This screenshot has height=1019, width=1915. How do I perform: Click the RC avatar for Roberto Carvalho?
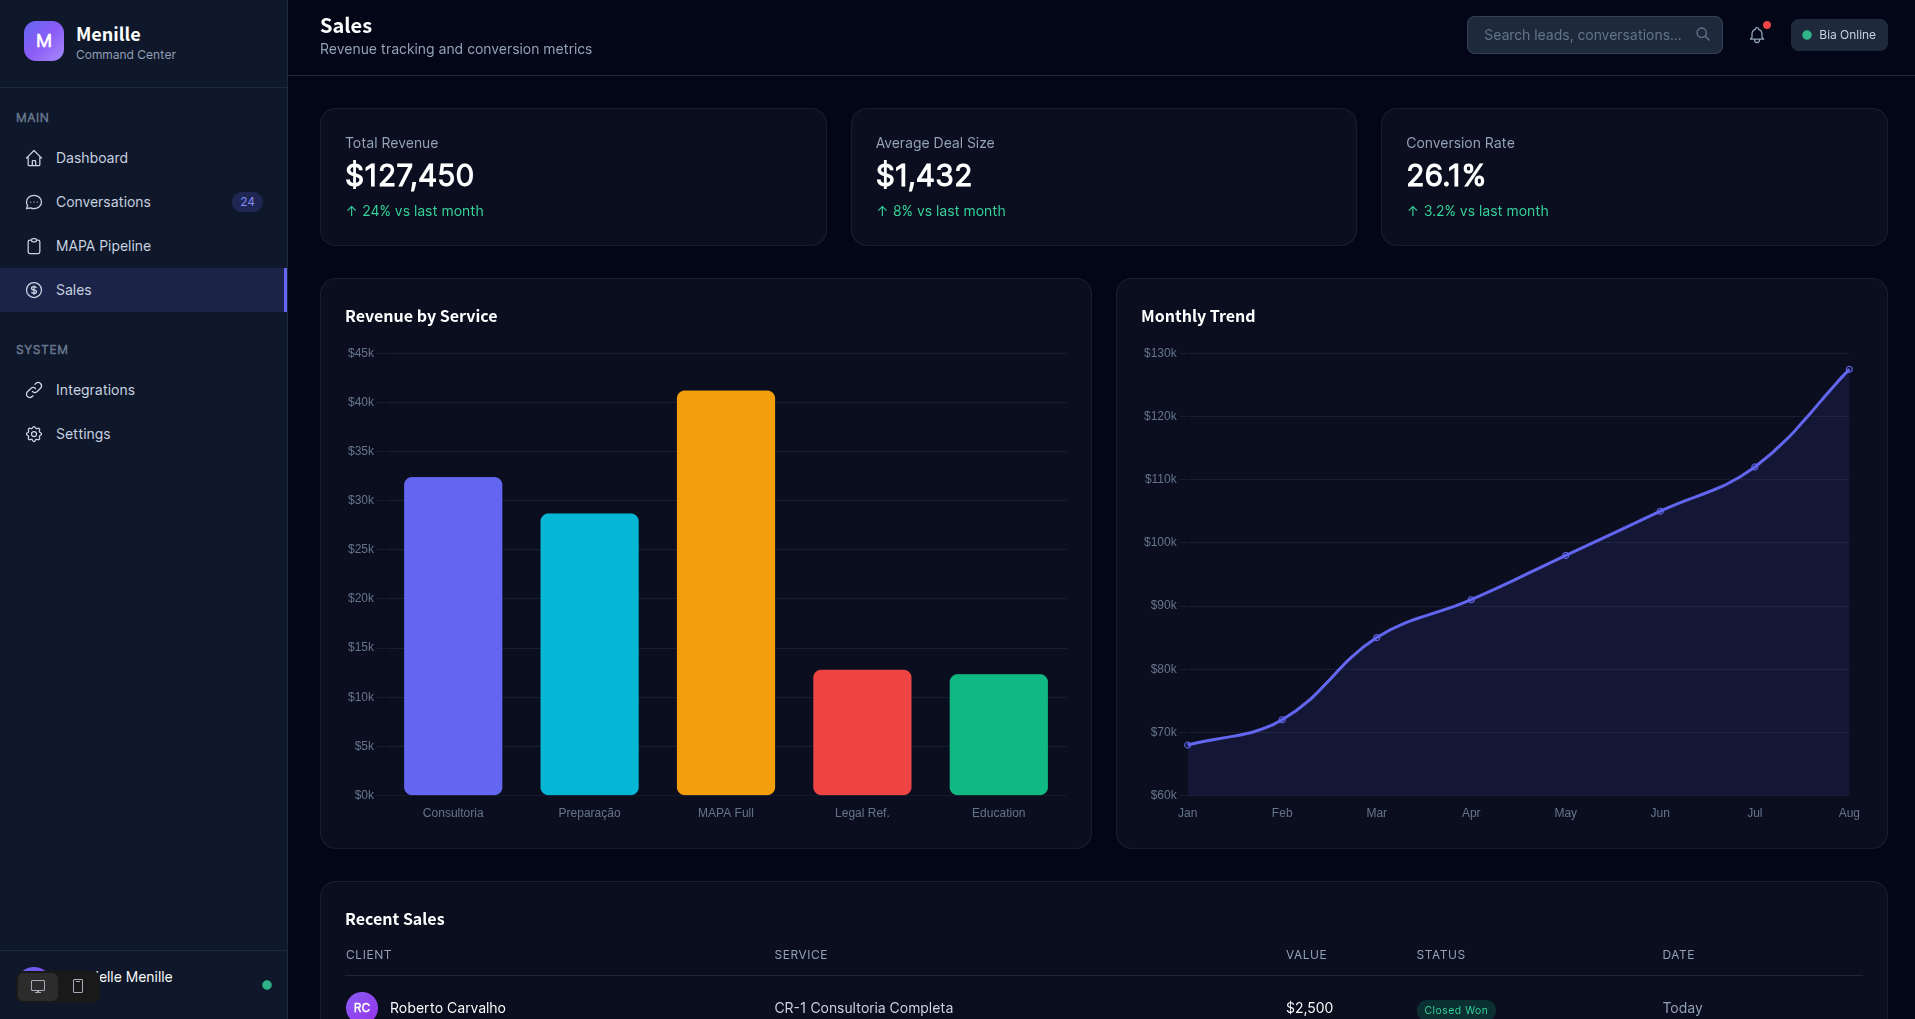362,1007
